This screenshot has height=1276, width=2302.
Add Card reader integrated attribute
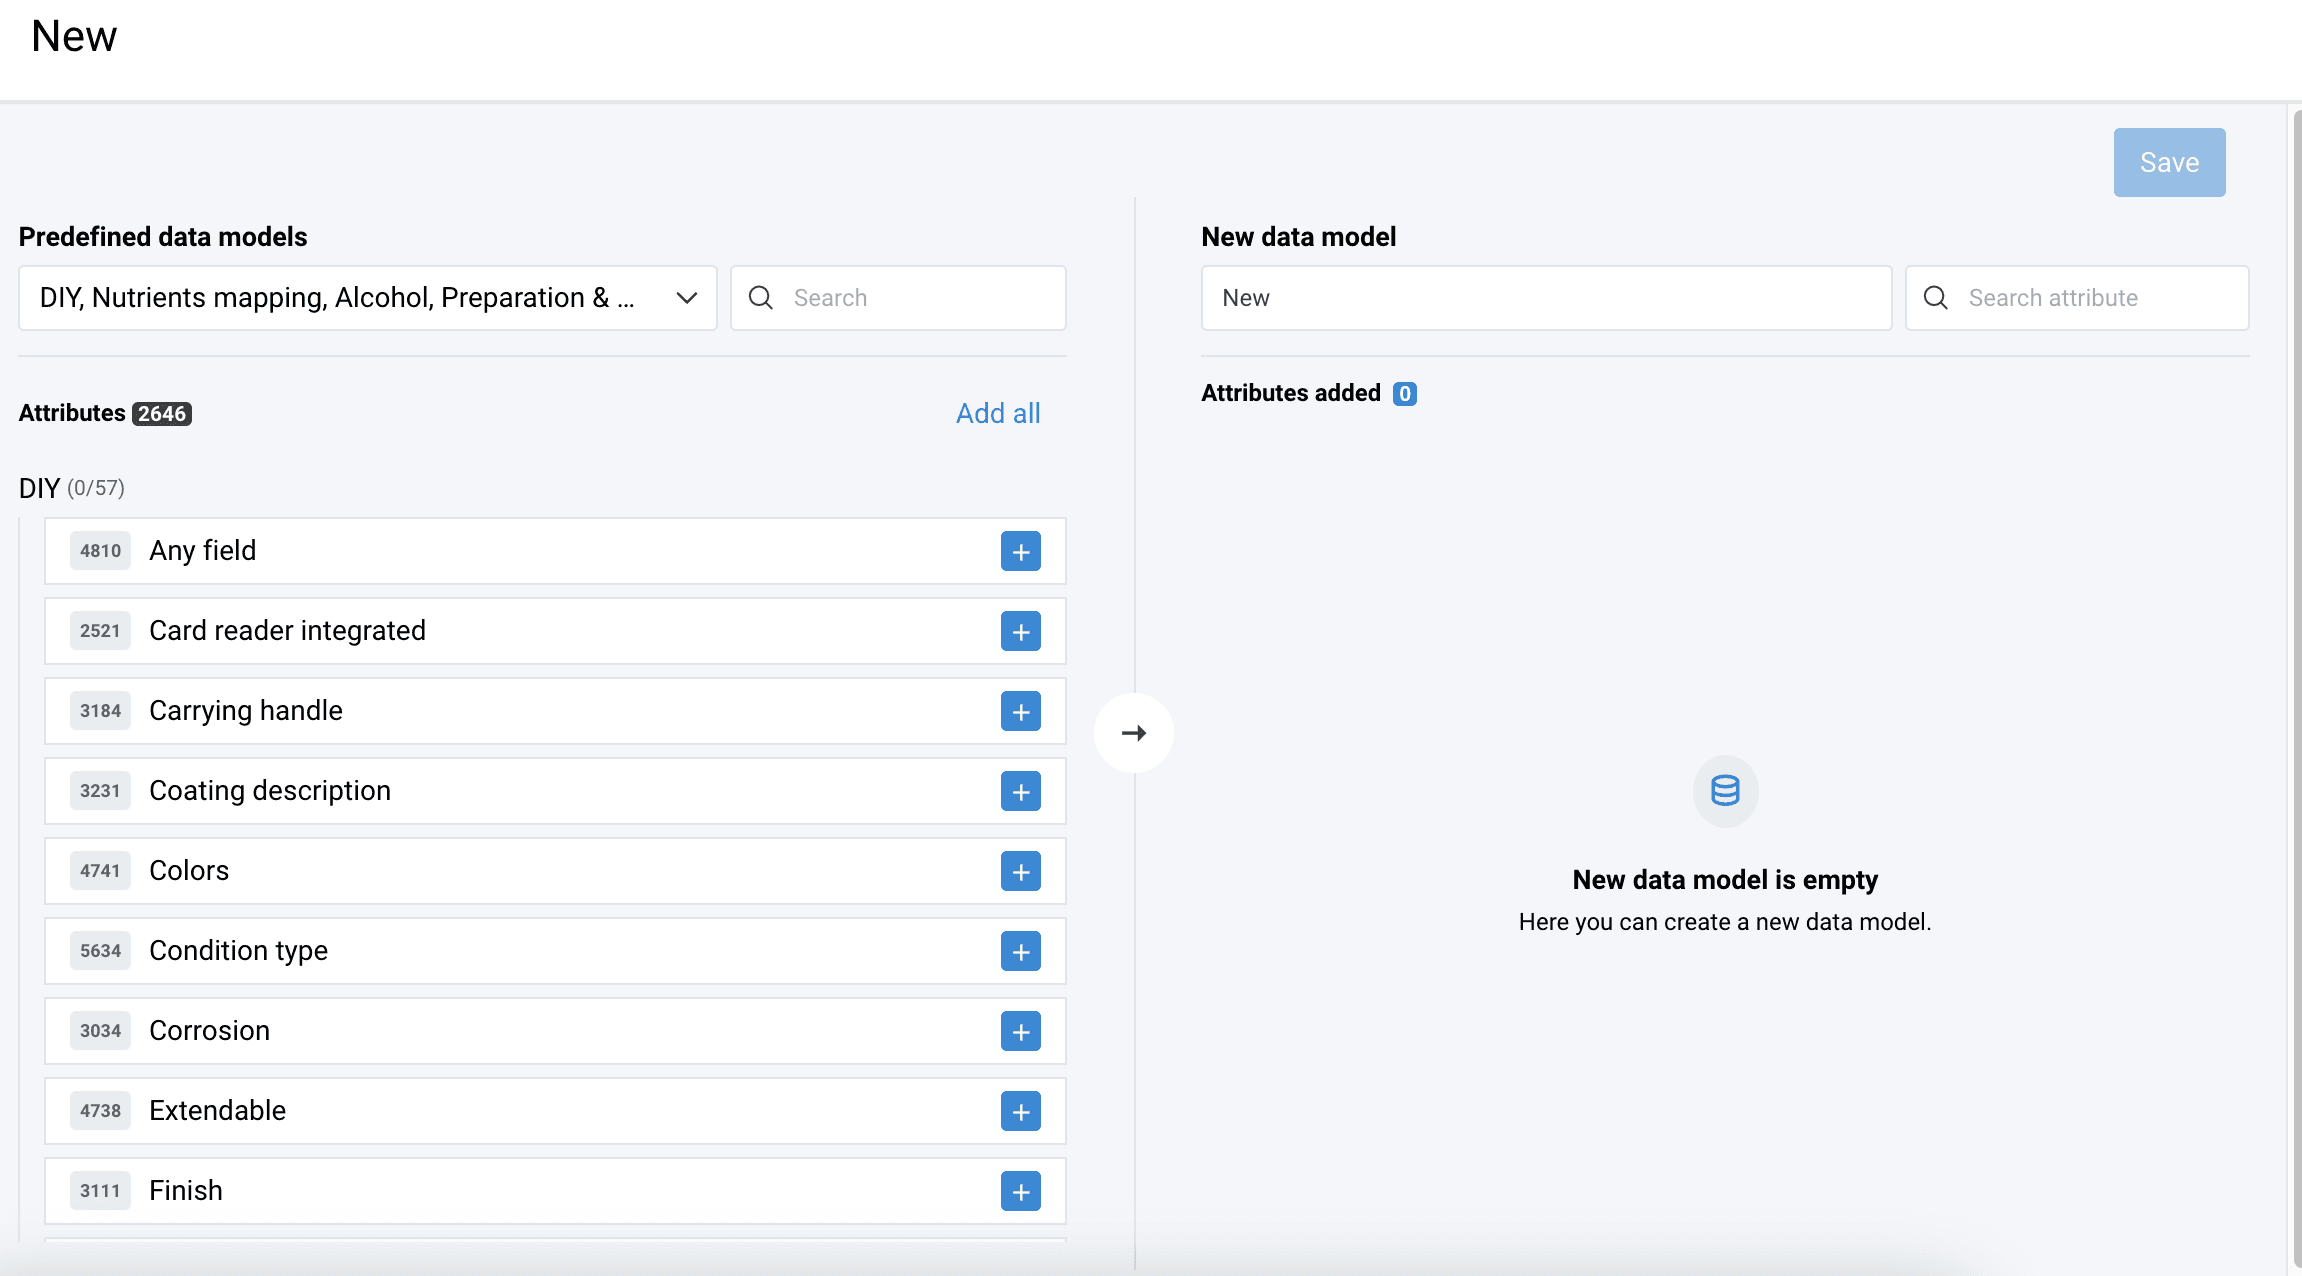[1020, 631]
